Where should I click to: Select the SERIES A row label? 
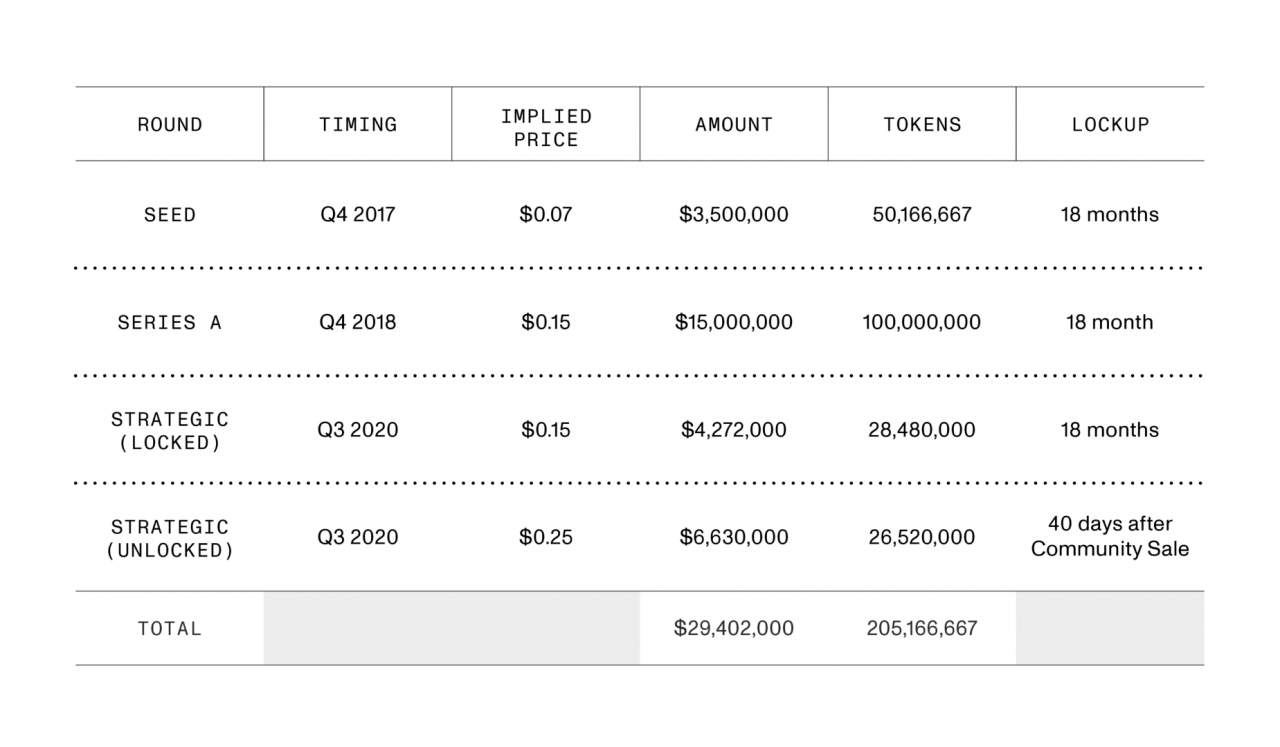pos(170,323)
